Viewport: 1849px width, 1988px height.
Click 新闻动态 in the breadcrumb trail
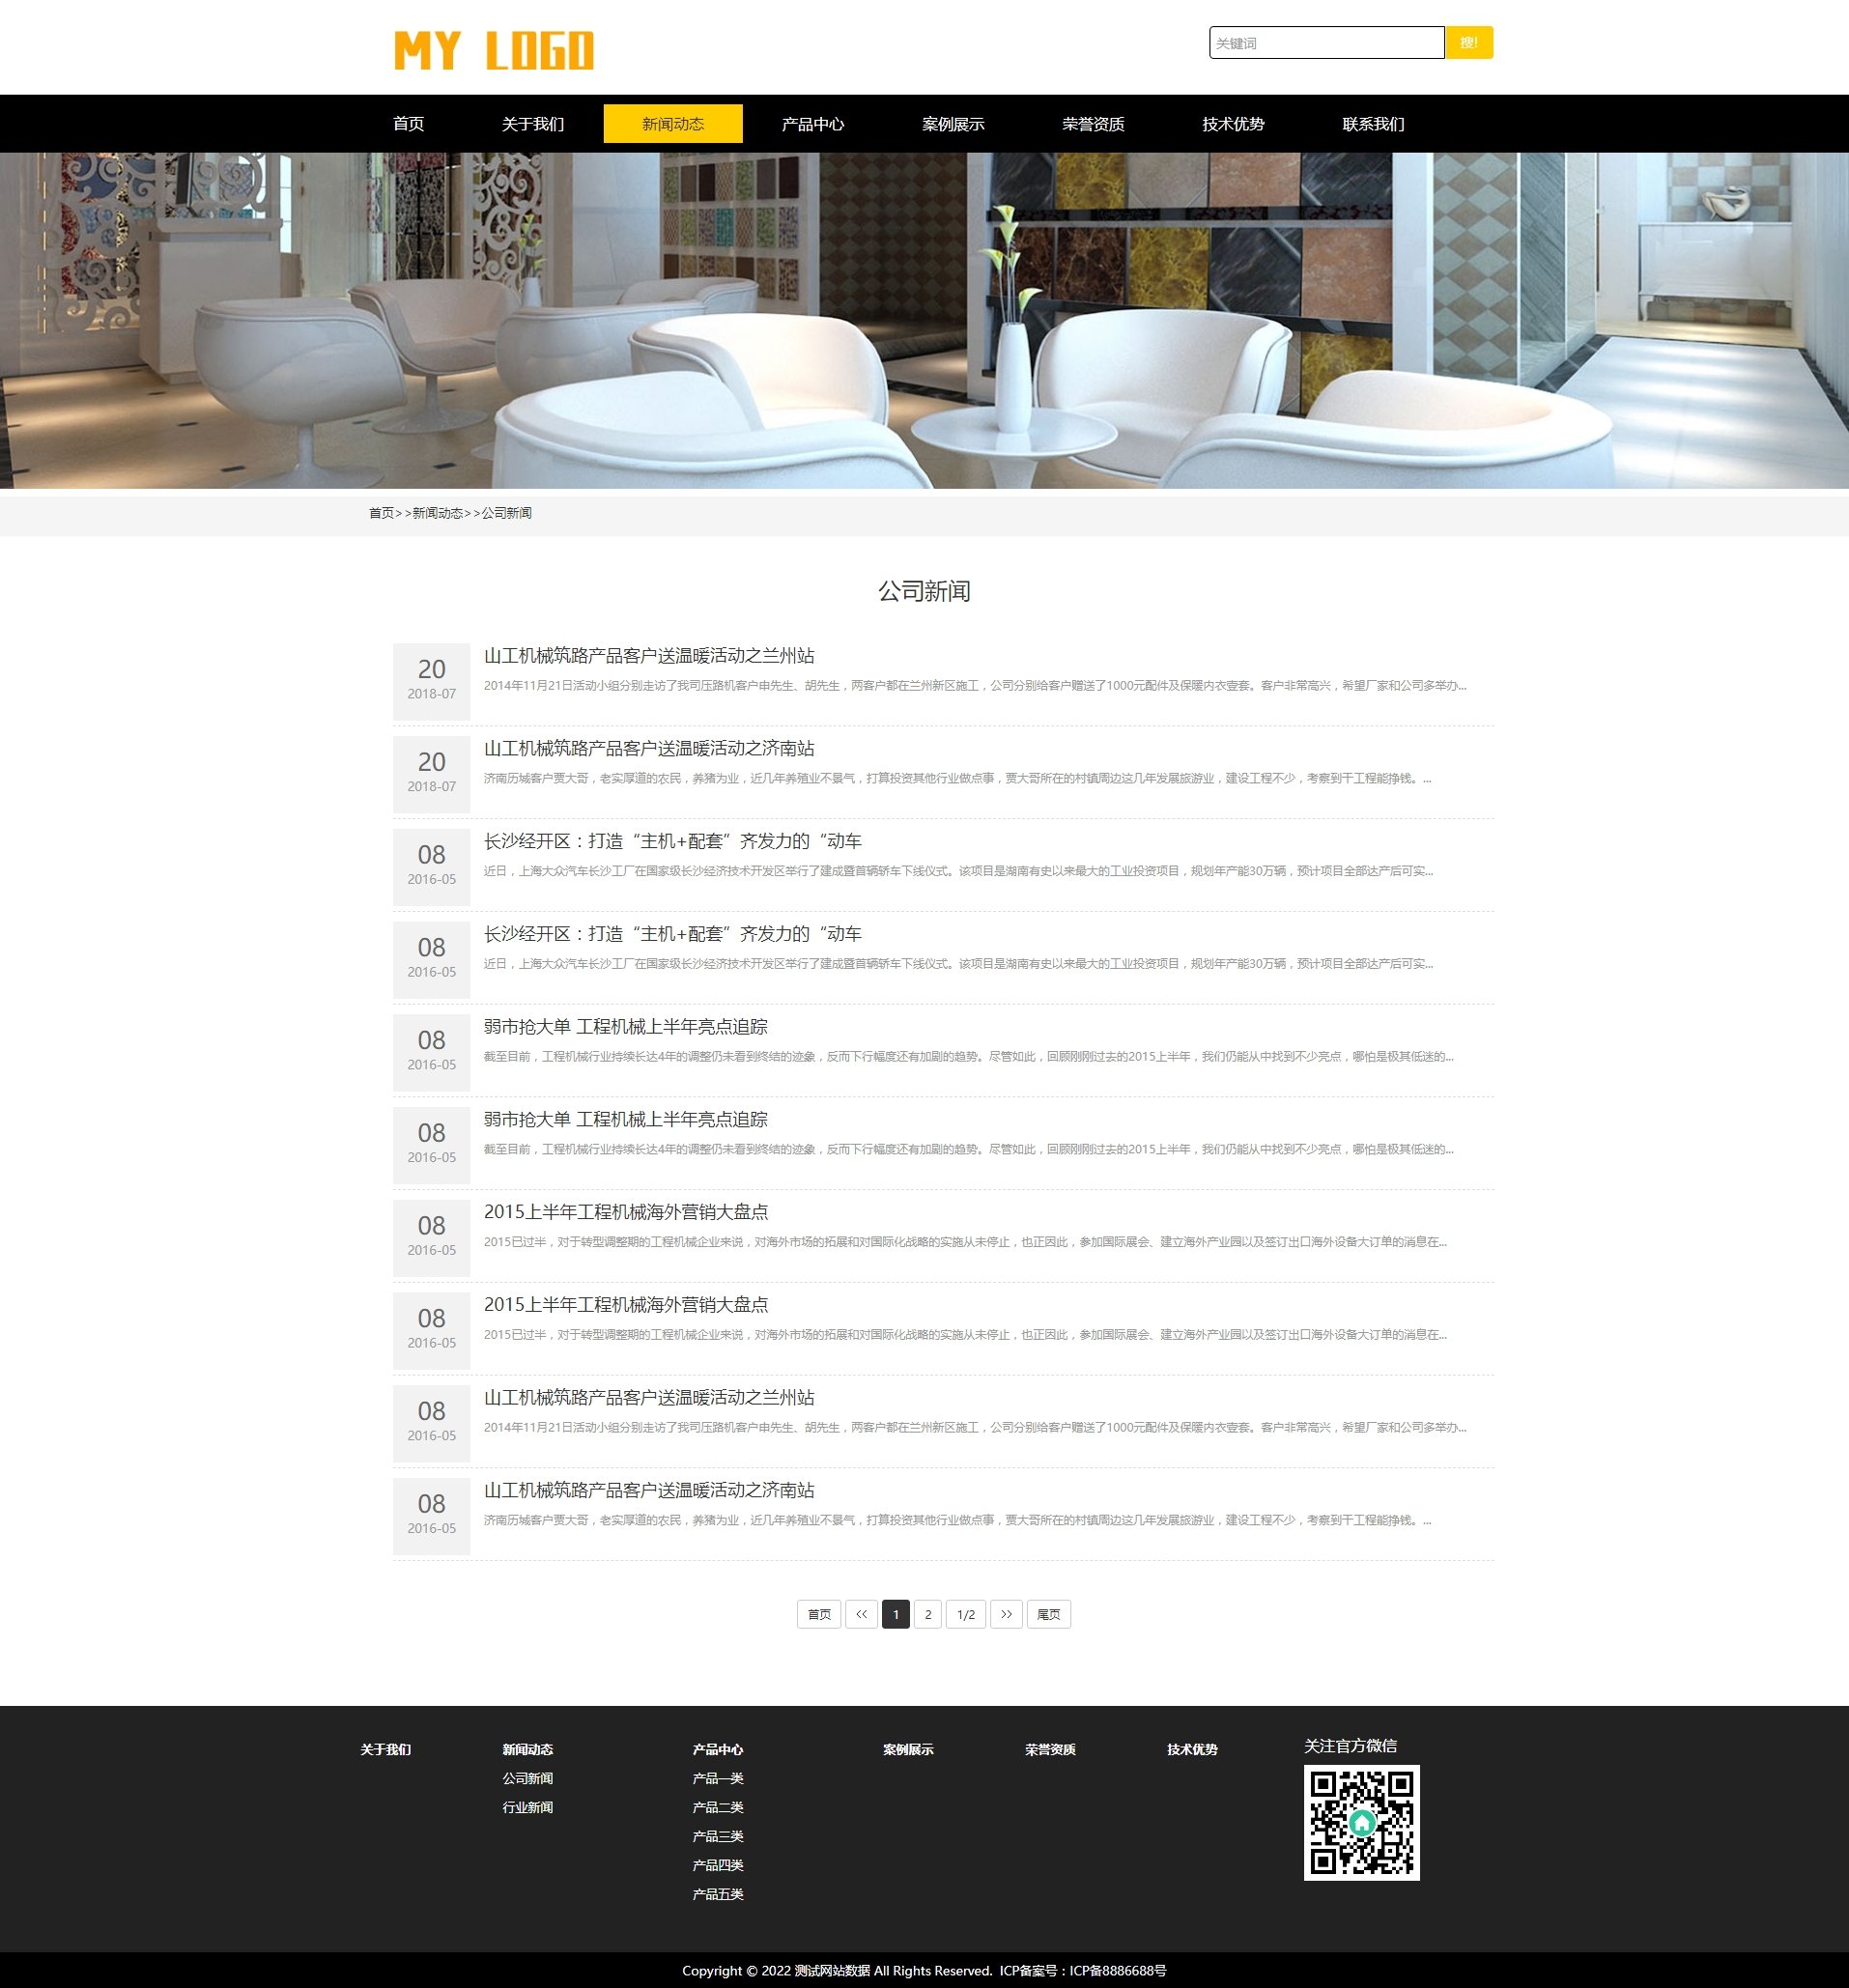pyautogui.click(x=437, y=513)
